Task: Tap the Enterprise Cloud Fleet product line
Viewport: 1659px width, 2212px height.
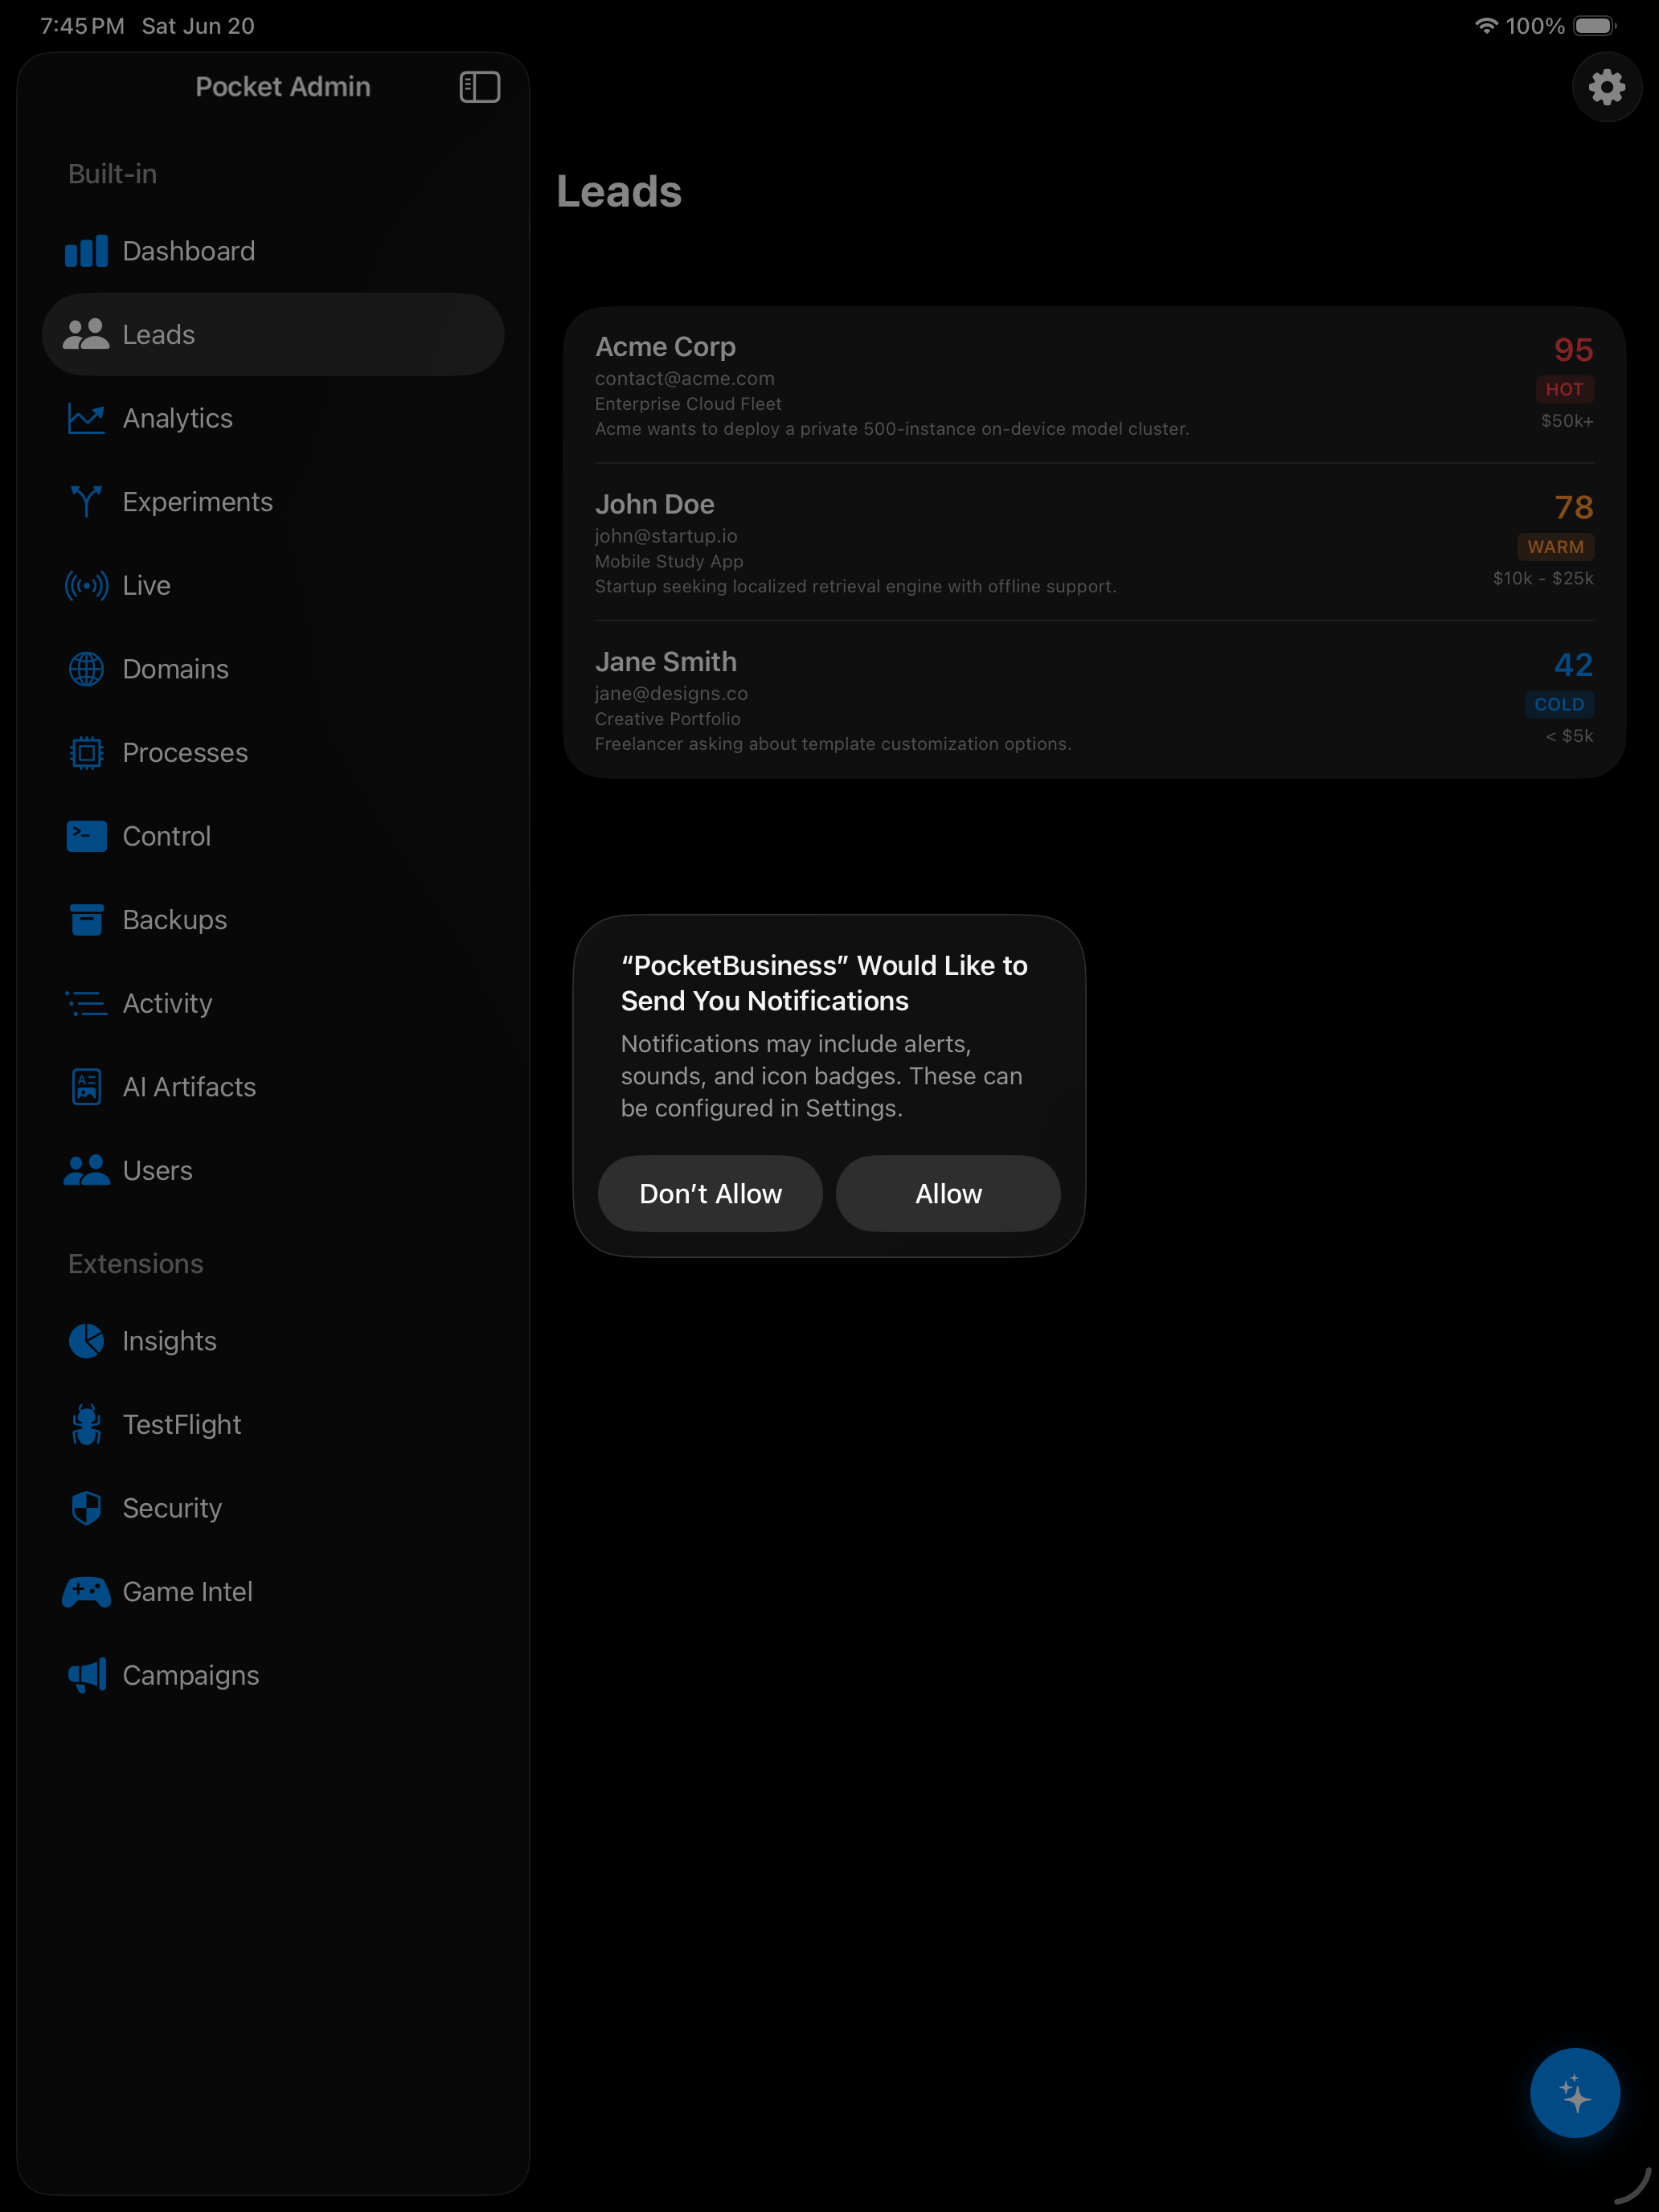Action: (688, 404)
